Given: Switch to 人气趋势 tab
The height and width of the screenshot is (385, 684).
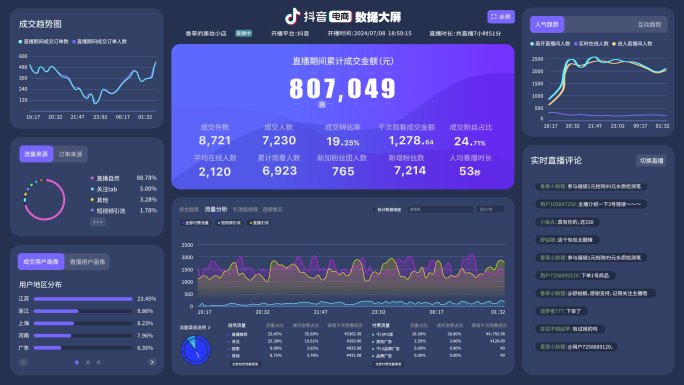Looking at the screenshot, I should 547,24.
